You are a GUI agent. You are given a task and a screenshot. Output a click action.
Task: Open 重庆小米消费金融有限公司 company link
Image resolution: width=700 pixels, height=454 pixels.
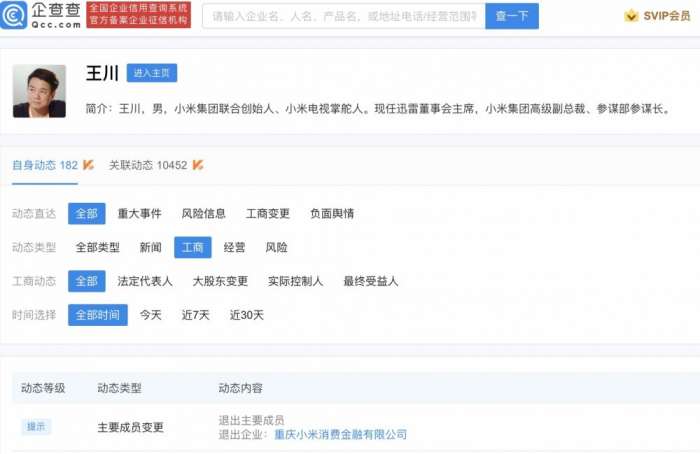click(x=340, y=434)
